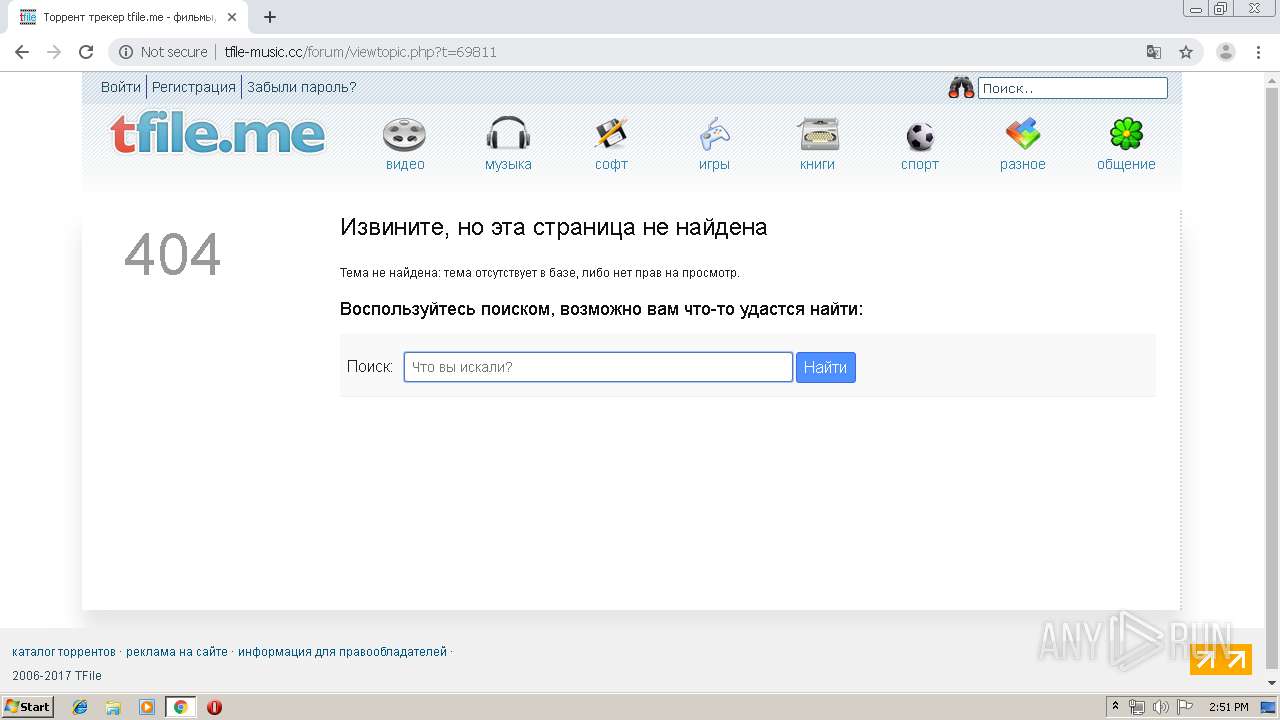Focus the header Поиск.. field
This screenshot has height=720, width=1280.
click(x=1072, y=88)
